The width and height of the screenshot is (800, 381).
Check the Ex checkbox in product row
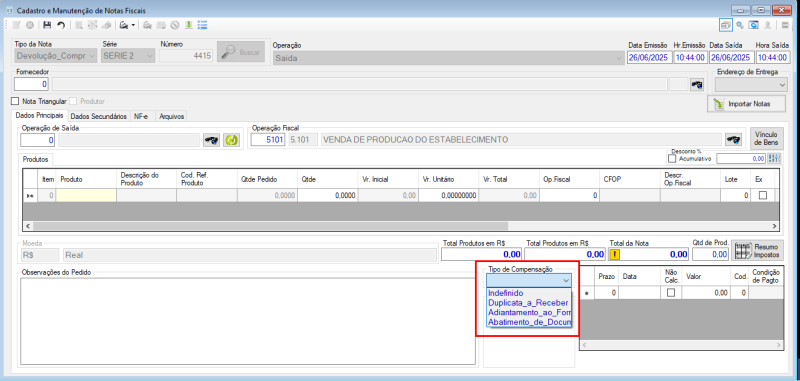pos(763,195)
